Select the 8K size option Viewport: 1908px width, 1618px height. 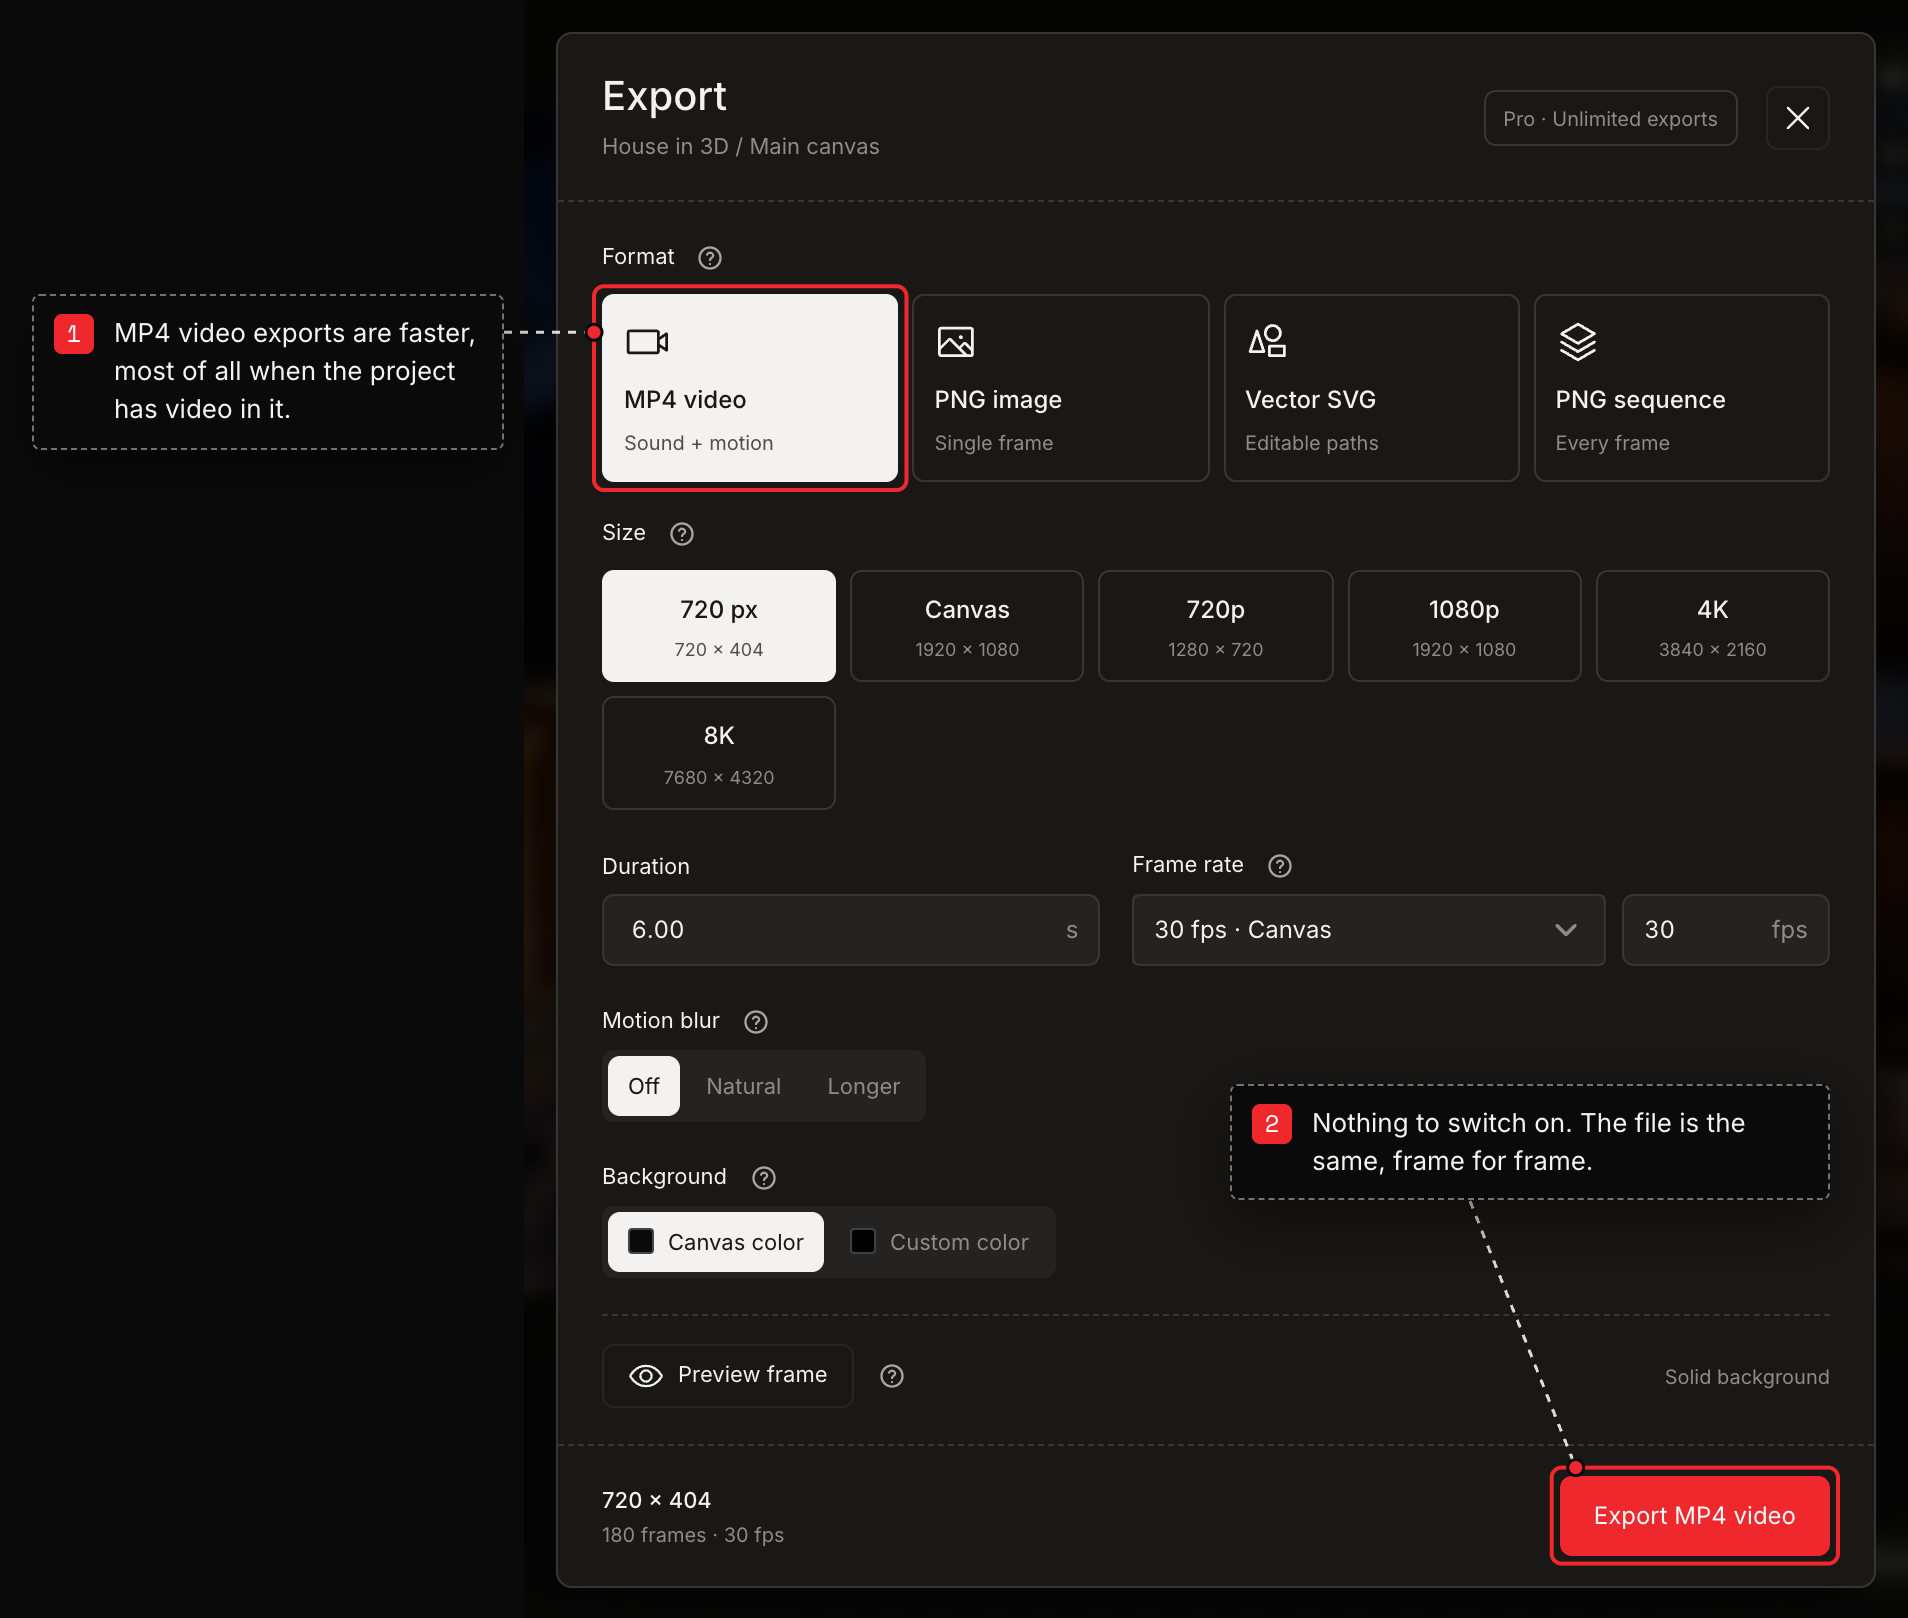click(x=718, y=753)
